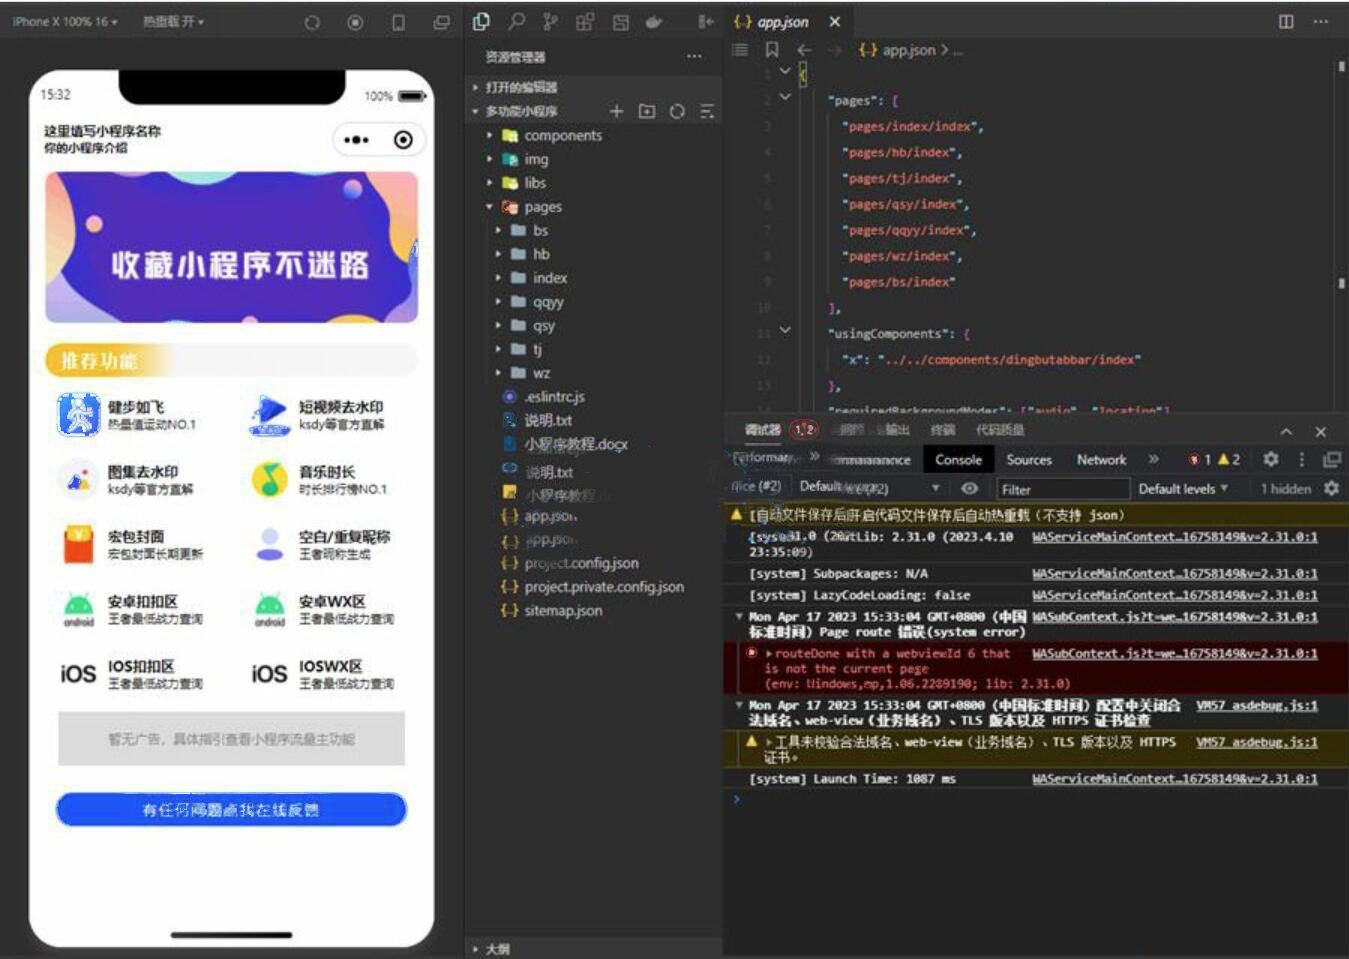This screenshot has width=1349, height=959.
Task: Click the detach simulator window icon
Action: 441,22
